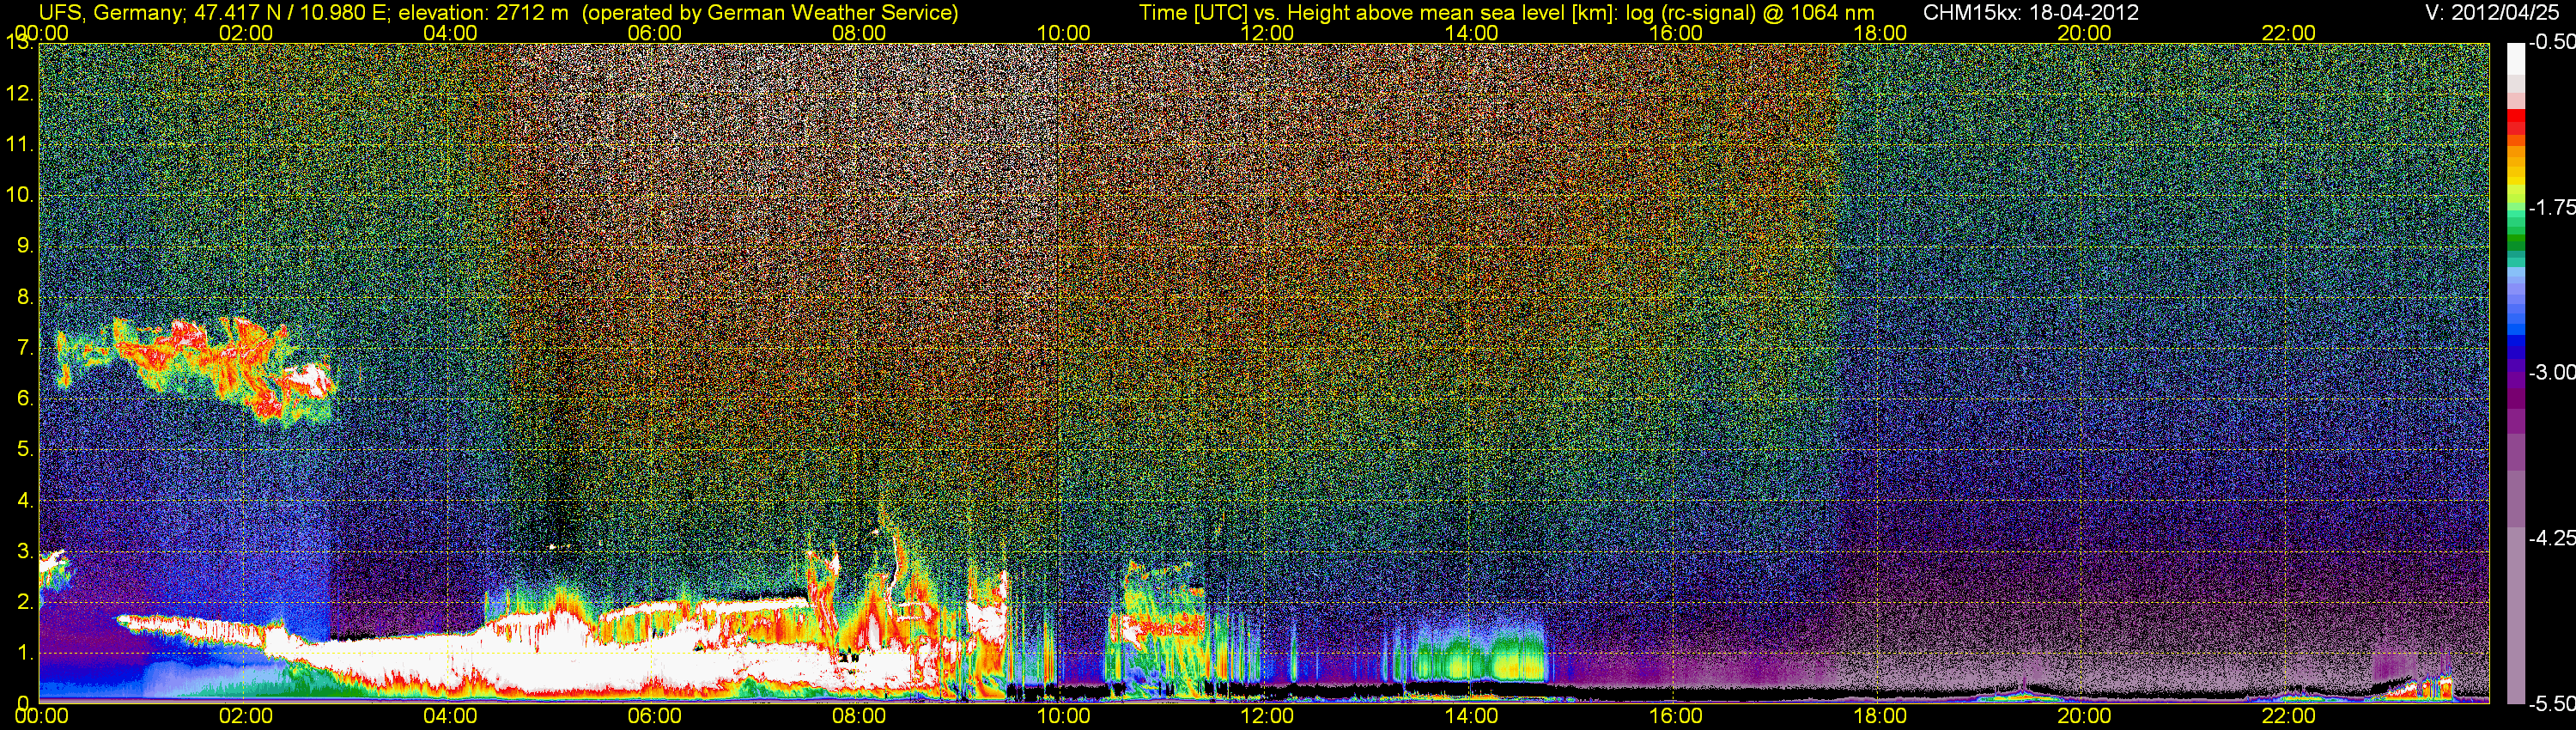
Task: Click '18:00' on the bottom time axis
Action: click(1880, 716)
